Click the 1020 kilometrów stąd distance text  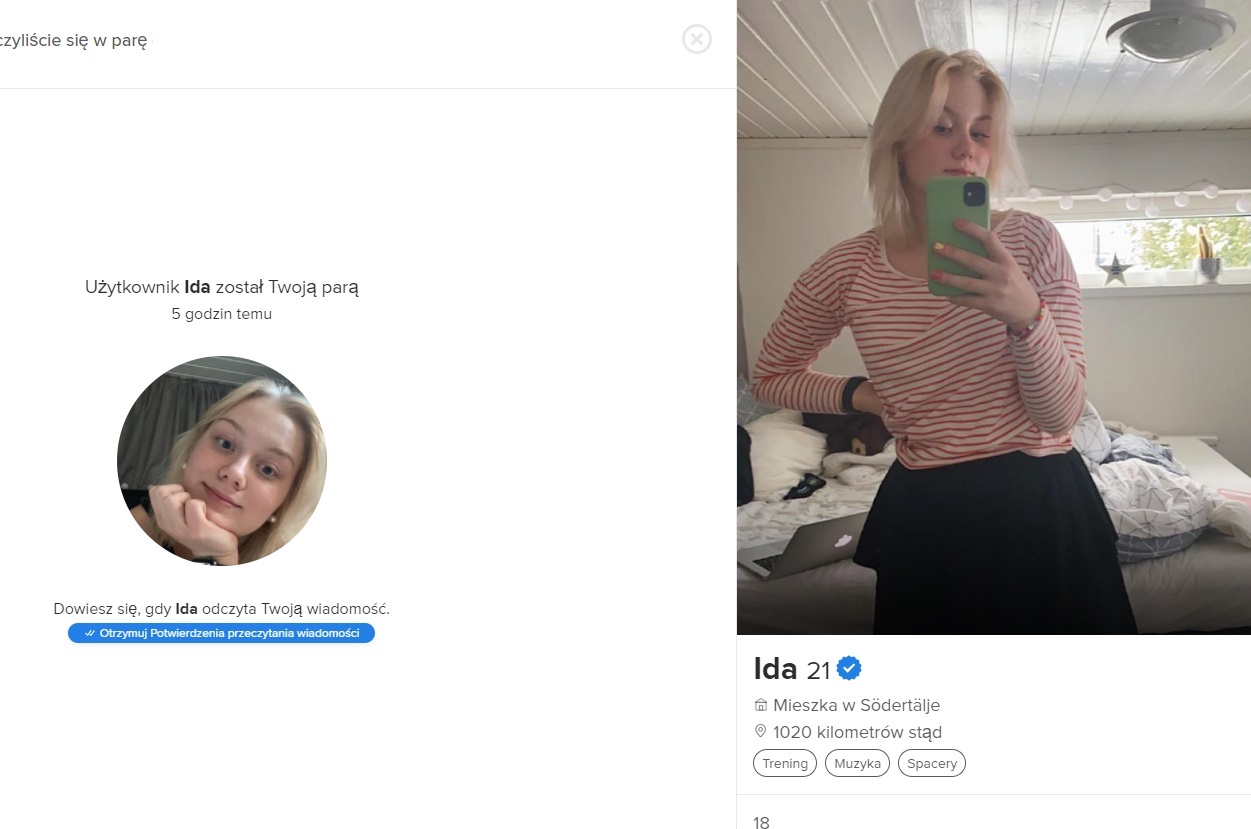(x=857, y=732)
